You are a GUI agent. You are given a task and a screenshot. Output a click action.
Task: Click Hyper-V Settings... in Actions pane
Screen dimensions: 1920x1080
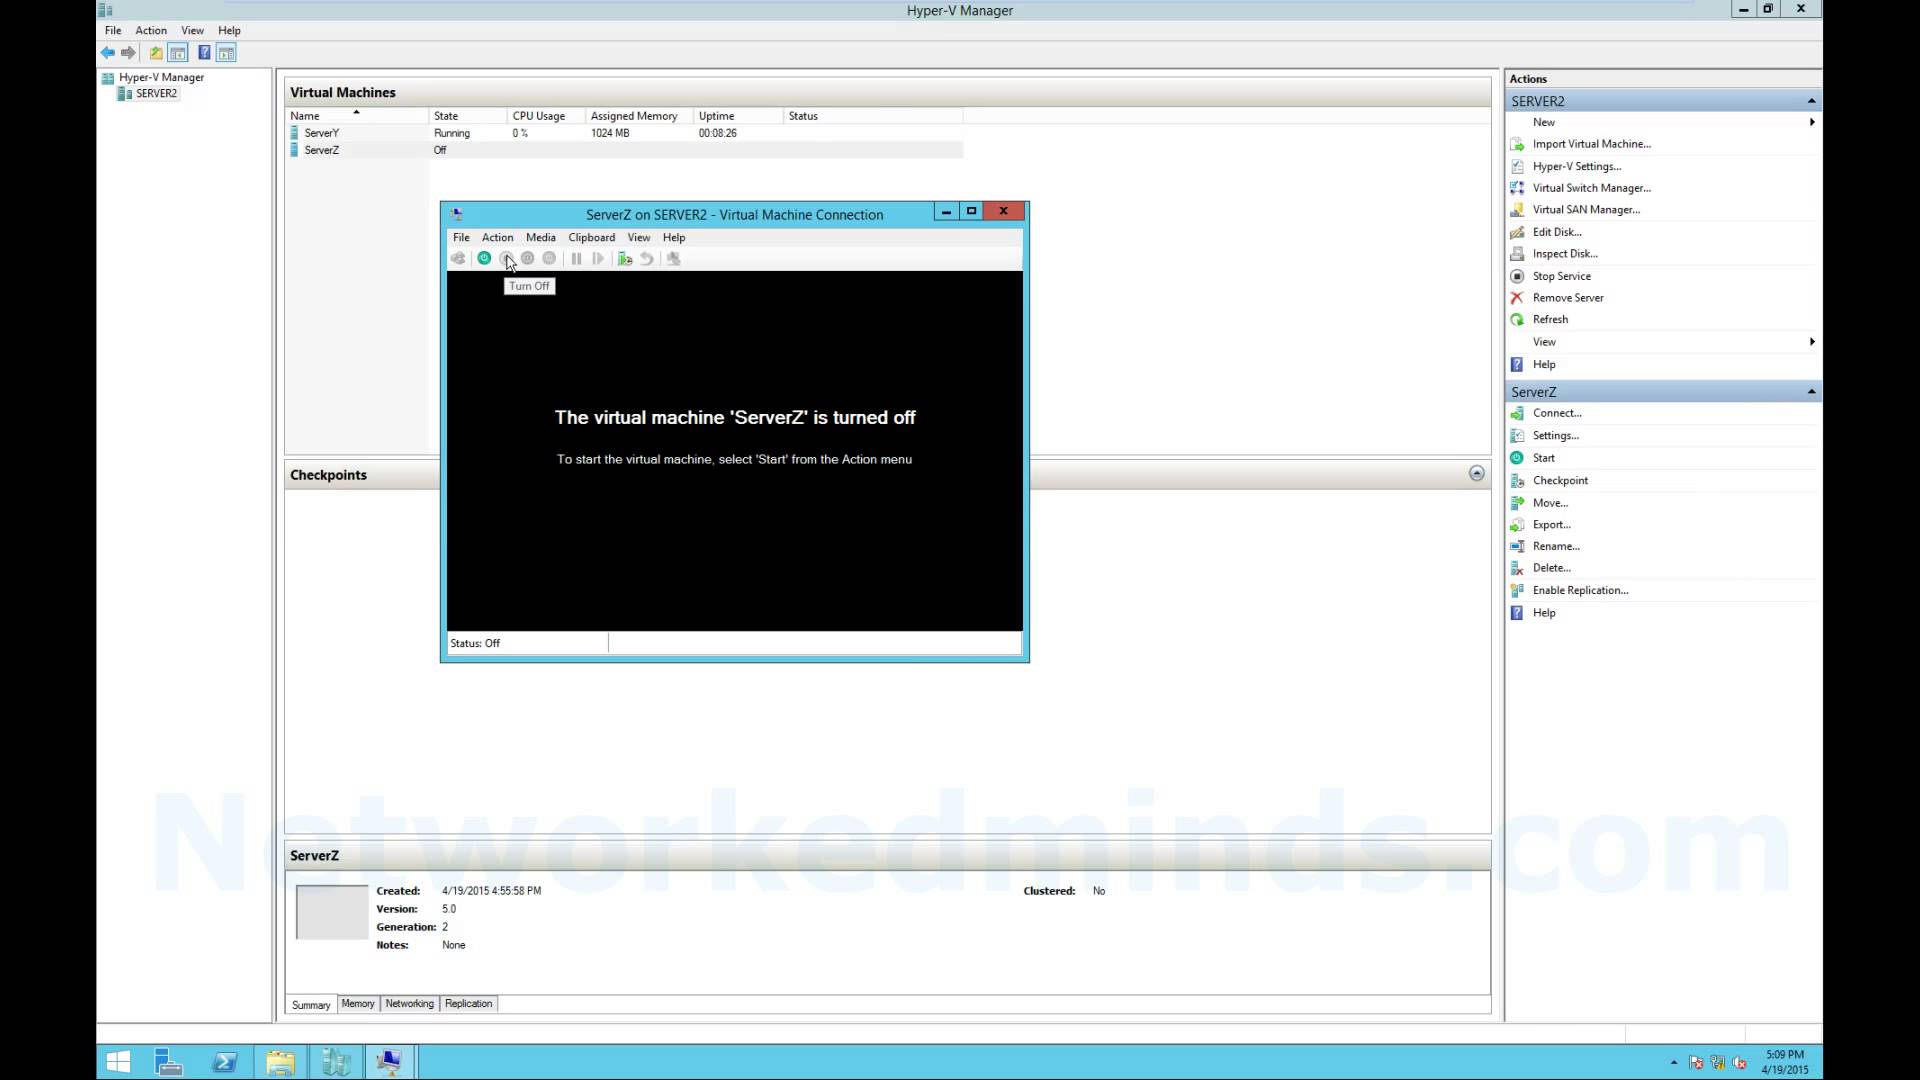click(1577, 166)
